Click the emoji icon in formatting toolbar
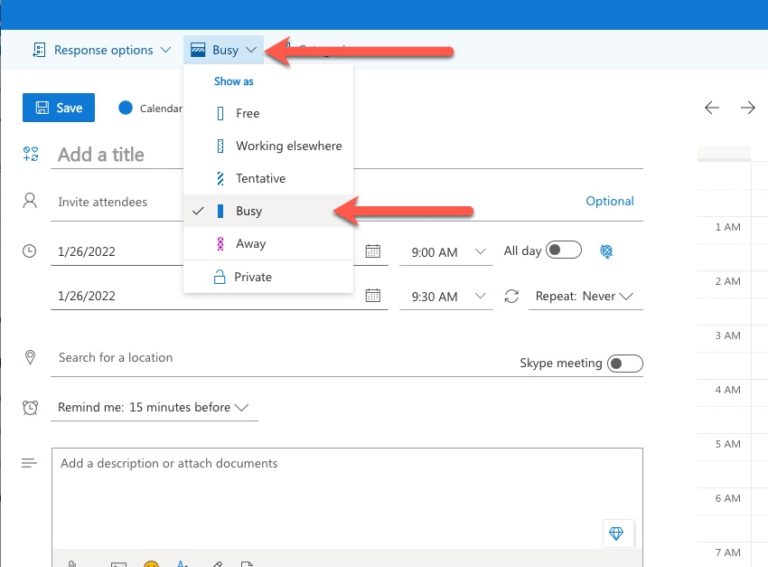Screen dimensions: 768x567 point(151,563)
